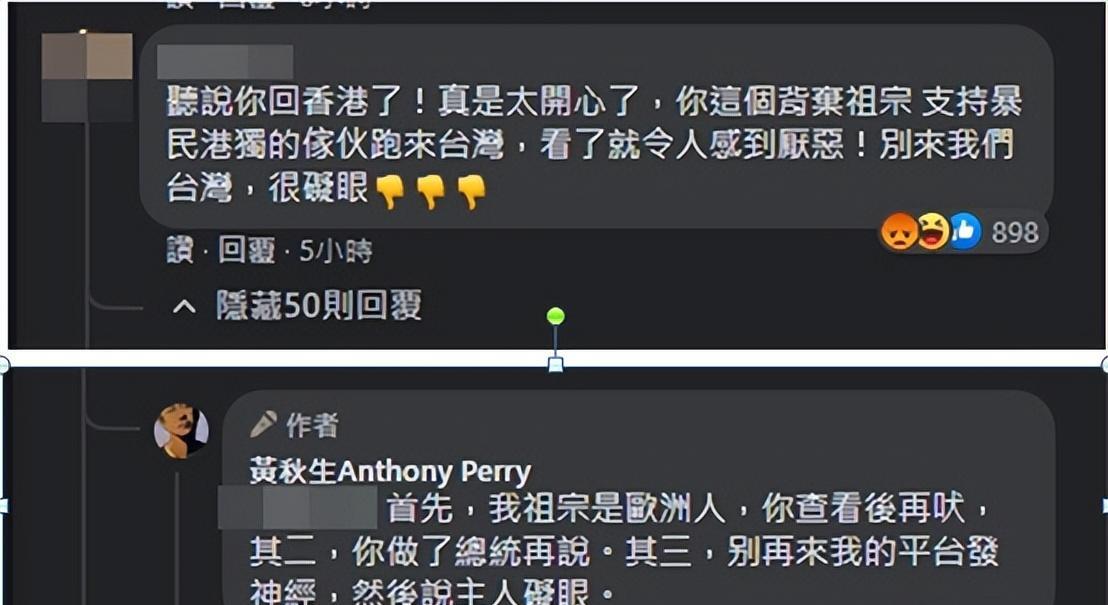This screenshot has height=605, width=1108.
Task: Click the angry face reaction emoji
Action: (x=899, y=231)
